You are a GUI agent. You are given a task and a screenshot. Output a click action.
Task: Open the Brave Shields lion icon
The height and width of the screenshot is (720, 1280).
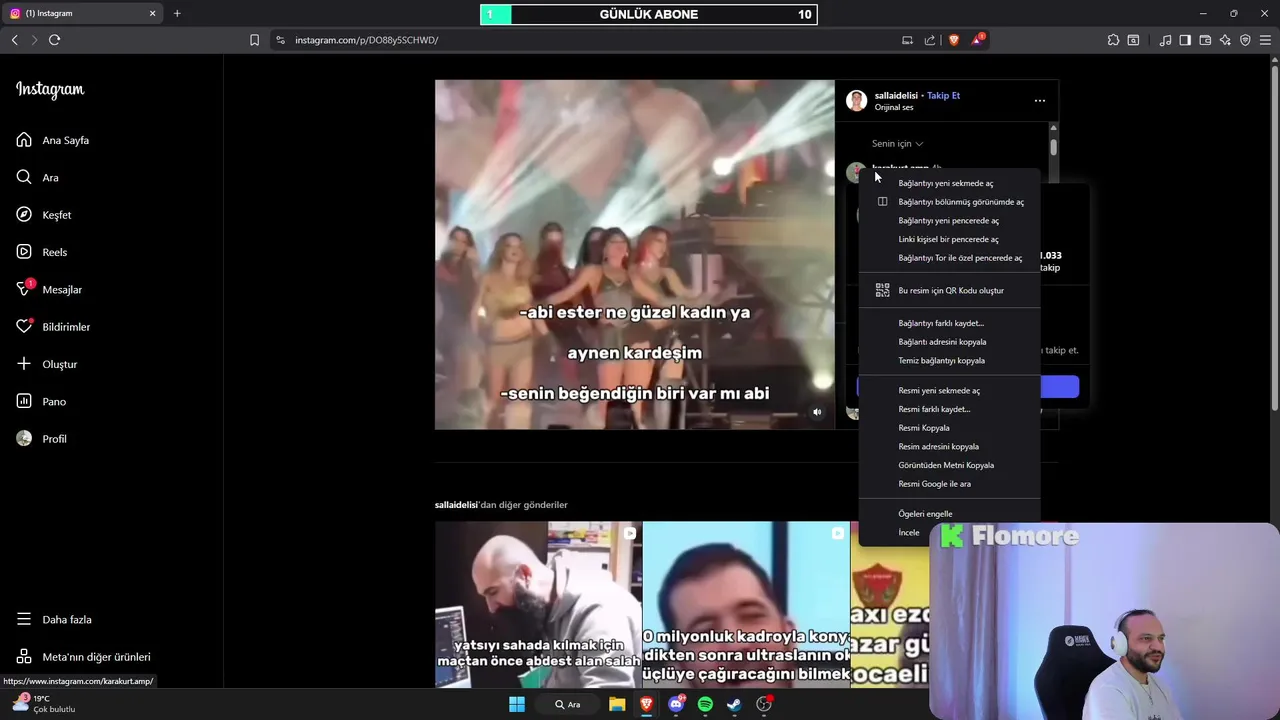954,40
